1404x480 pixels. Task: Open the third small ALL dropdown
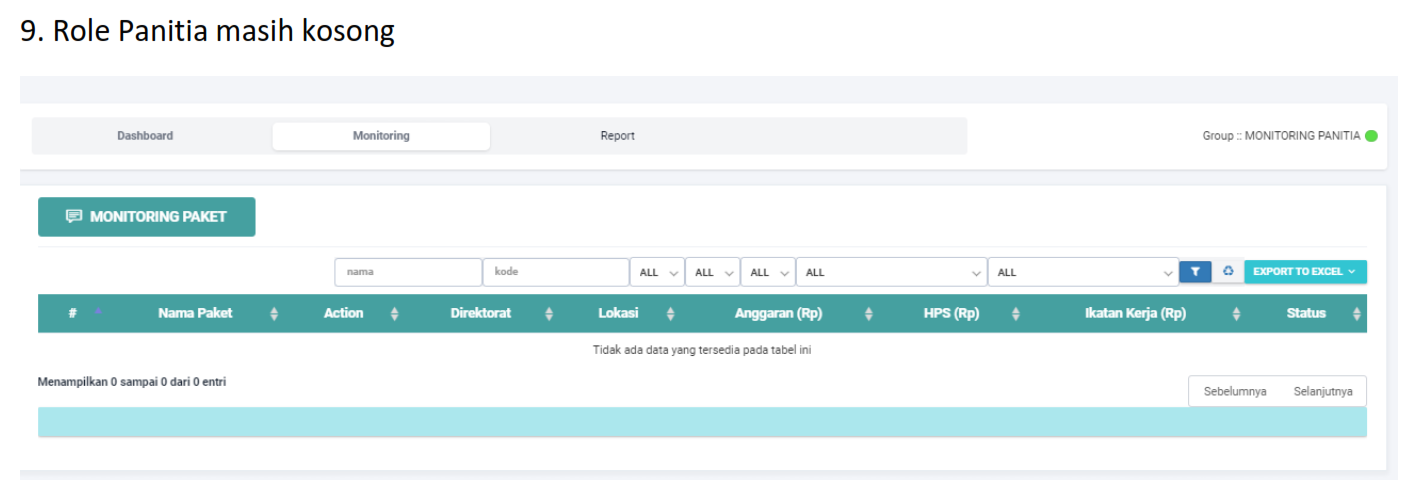[768, 272]
